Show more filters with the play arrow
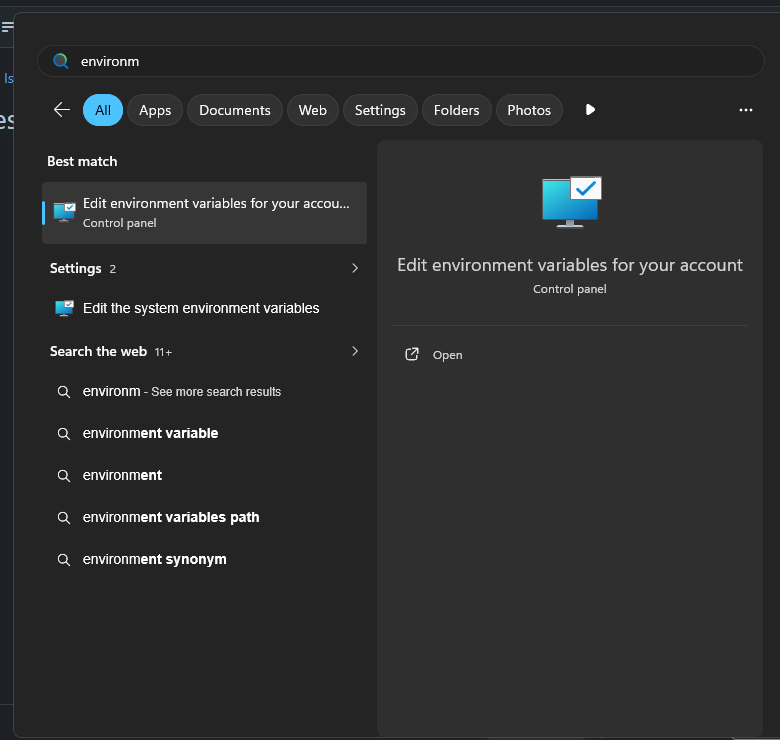This screenshot has width=780, height=740. (590, 109)
